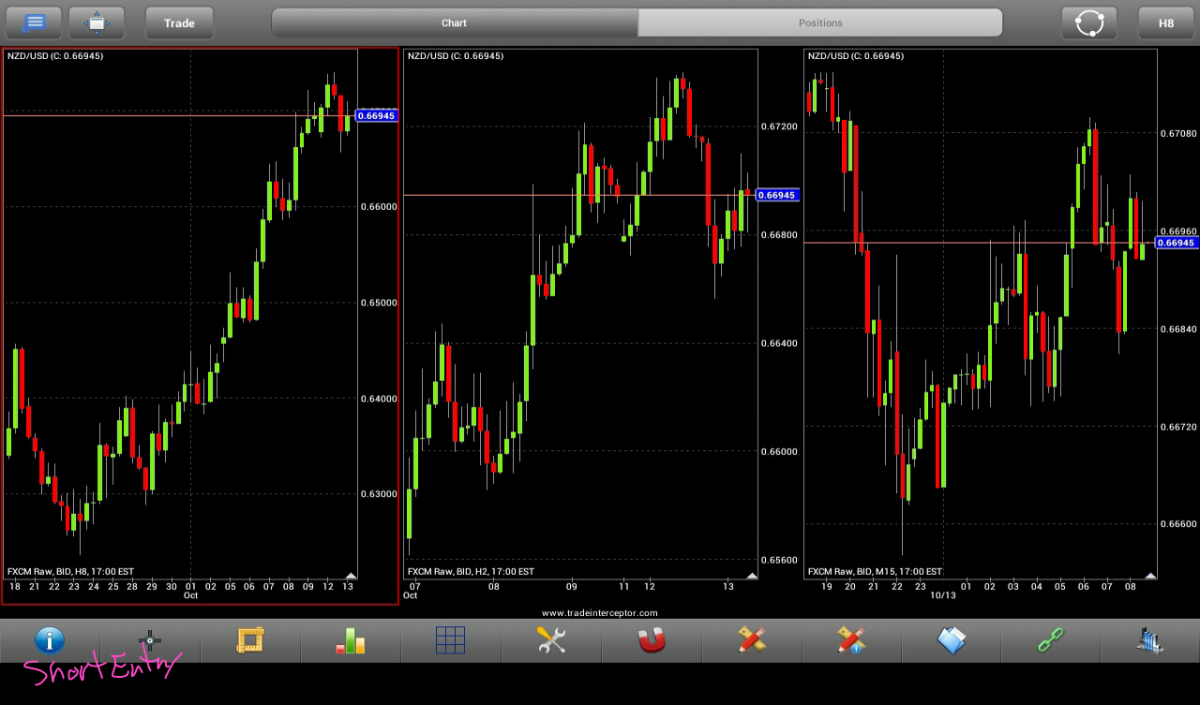Toggle the blue grid layout icon
1200x705 pixels.
[x=450, y=640]
